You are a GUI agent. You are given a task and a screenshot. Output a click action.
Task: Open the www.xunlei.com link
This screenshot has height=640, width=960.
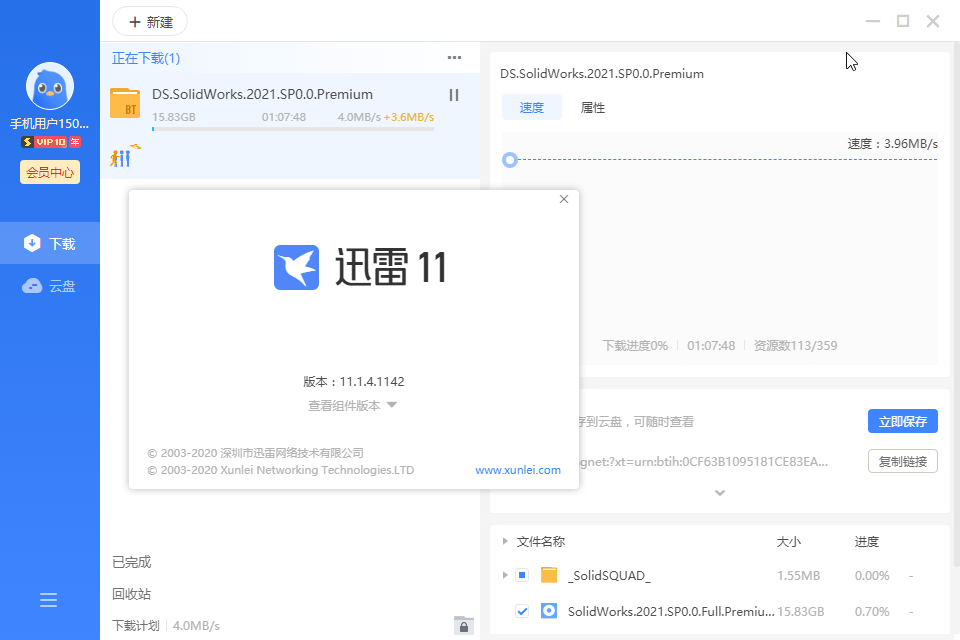click(518, 470)
